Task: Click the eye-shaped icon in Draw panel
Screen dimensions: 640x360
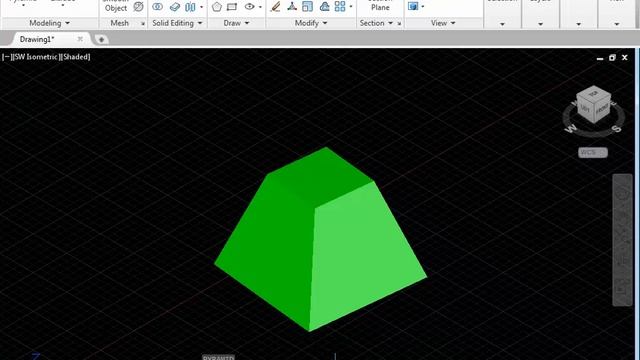Action: tap(249, 7)
